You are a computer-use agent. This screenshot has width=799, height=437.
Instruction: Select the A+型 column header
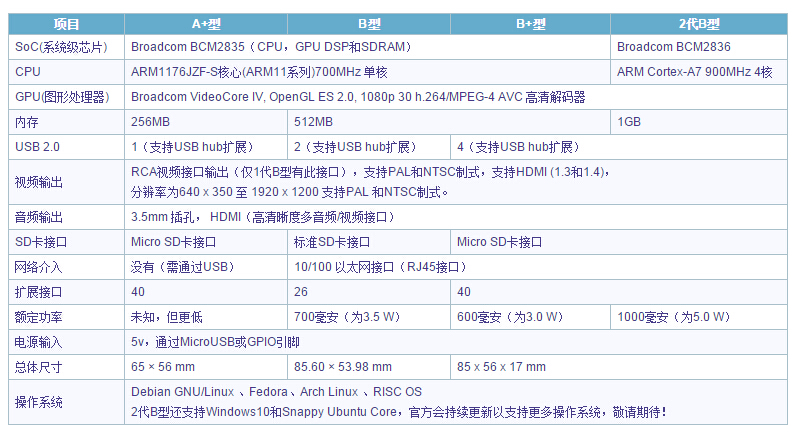click(206, 23)
